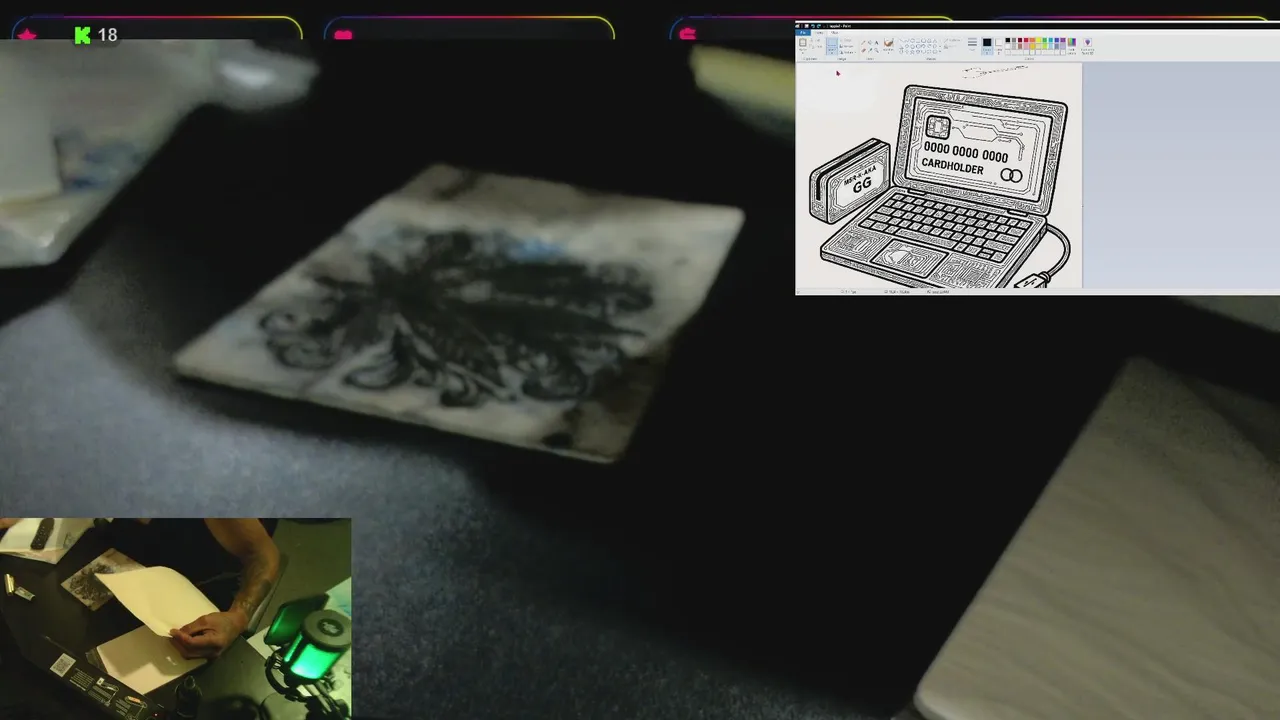Pick the green swatch in palette
The image size is (1280, 720).
(x=1044, y=40)
